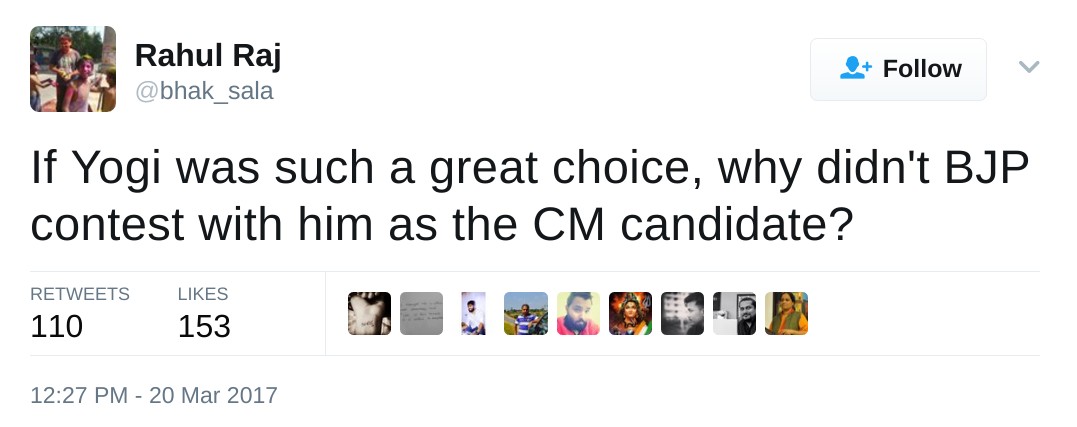View the 110 retweets list
Viewport: 1077px width, 427px height.
click(57, 326)
